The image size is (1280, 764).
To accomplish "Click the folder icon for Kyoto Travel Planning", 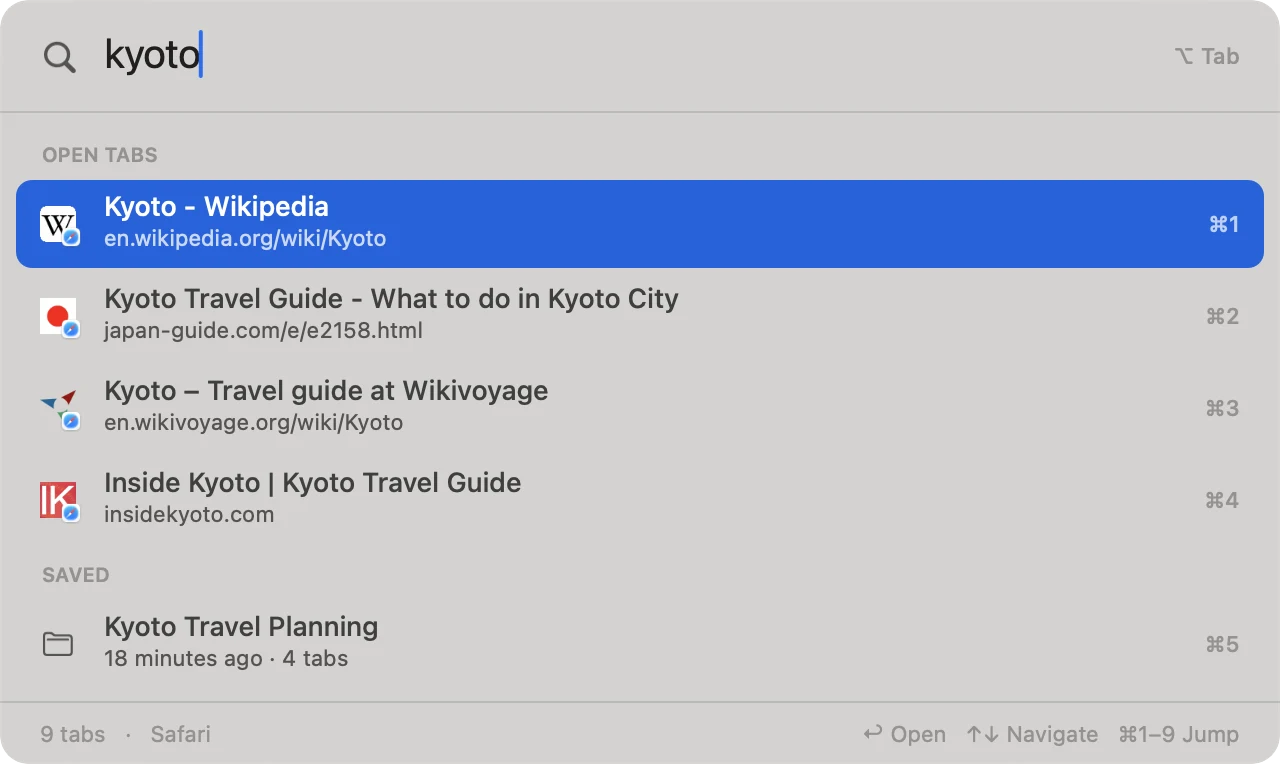I will (58, 644).
